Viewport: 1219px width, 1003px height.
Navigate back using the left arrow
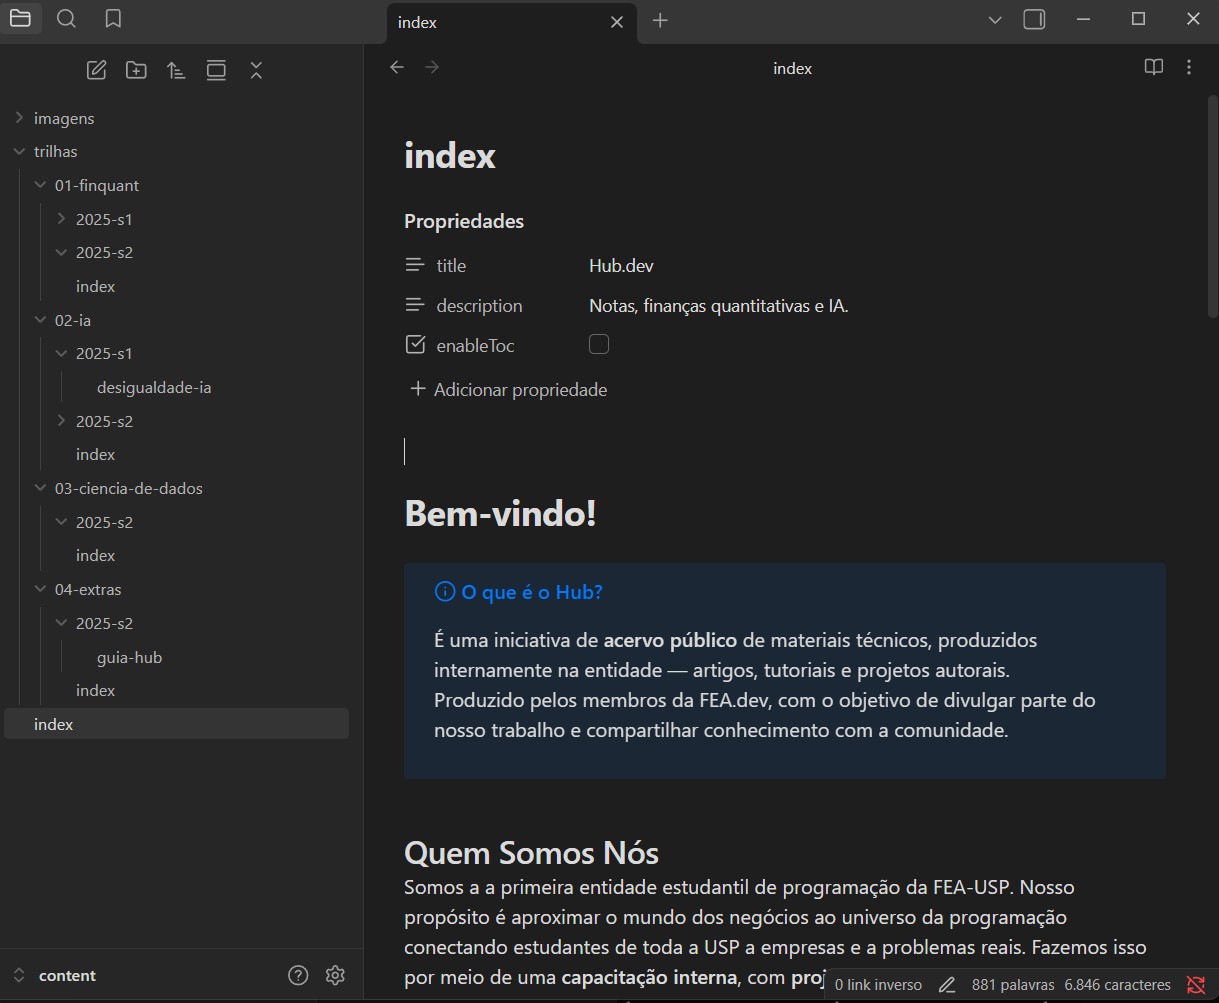(397, 67)
